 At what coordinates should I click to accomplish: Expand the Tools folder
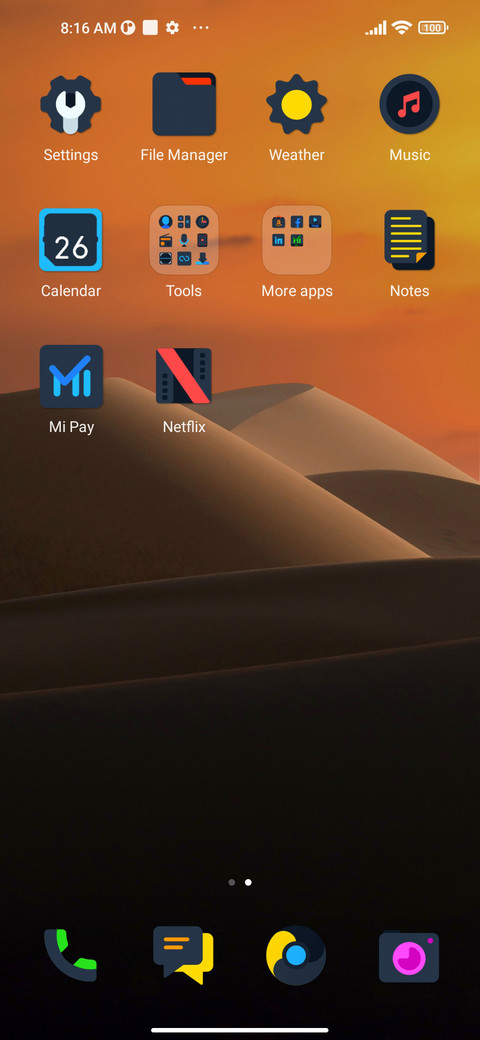click(x=184, y=240)
